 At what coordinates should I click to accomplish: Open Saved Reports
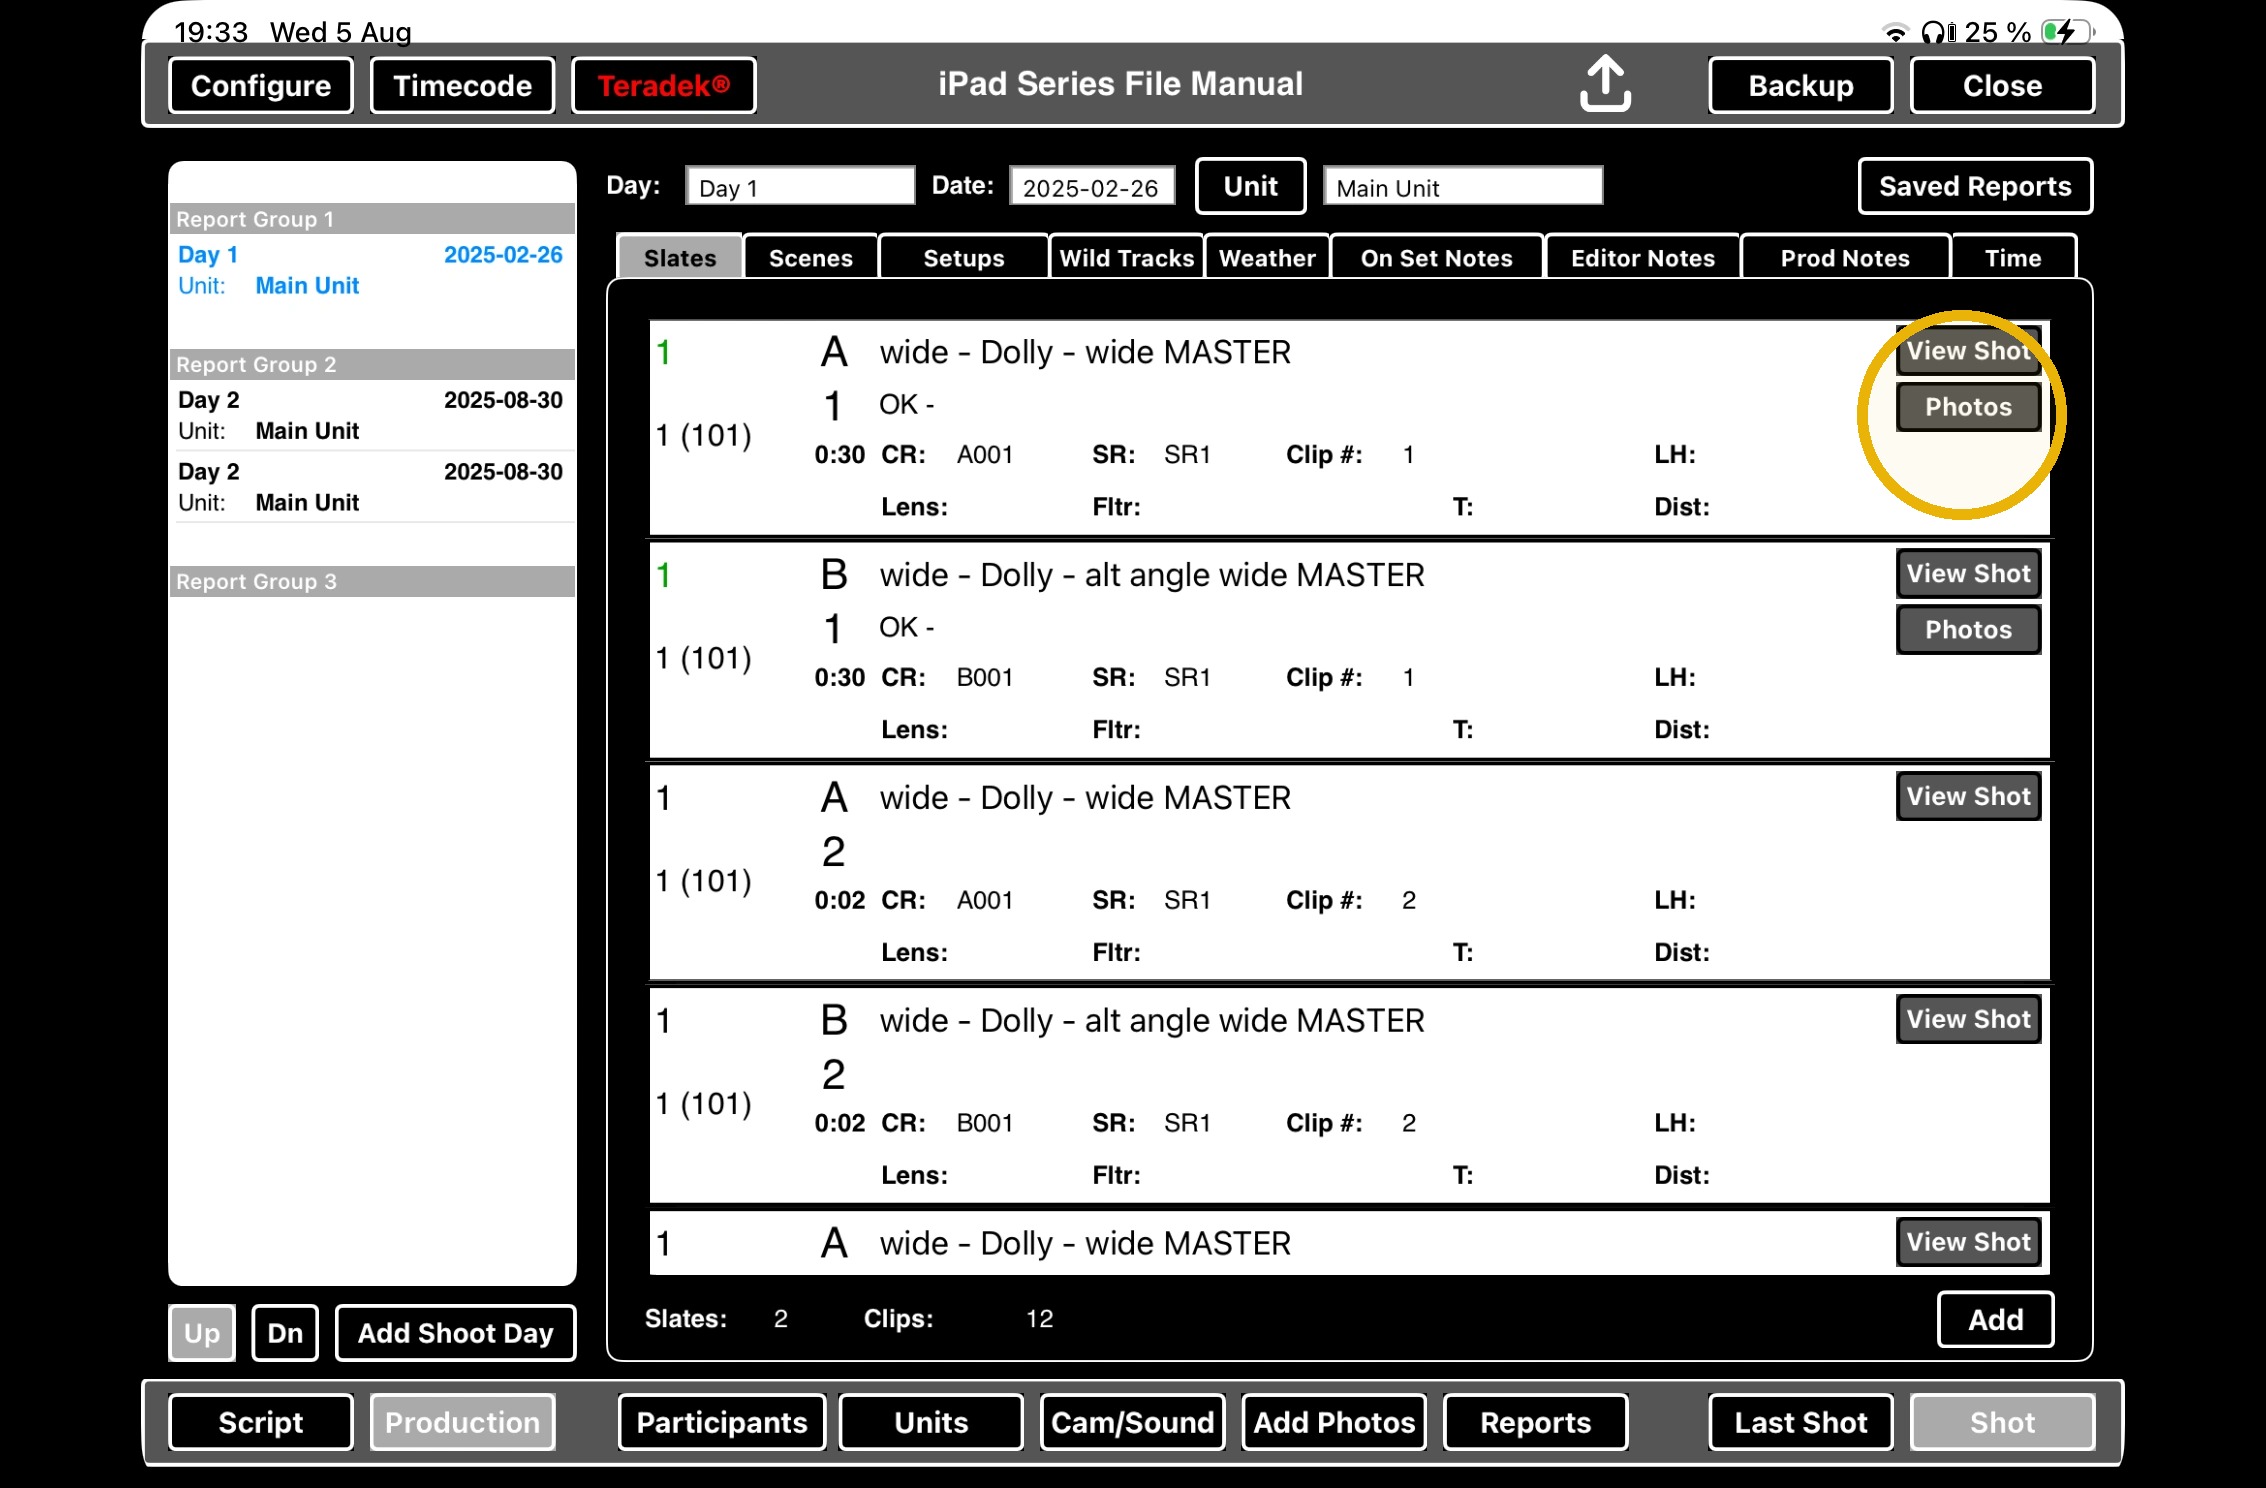coord(1975,186)
